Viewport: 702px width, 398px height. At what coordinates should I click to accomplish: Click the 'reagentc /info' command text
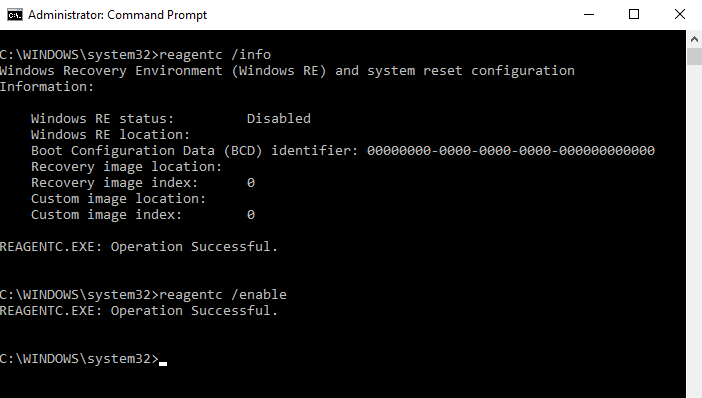tap(215, 55)
